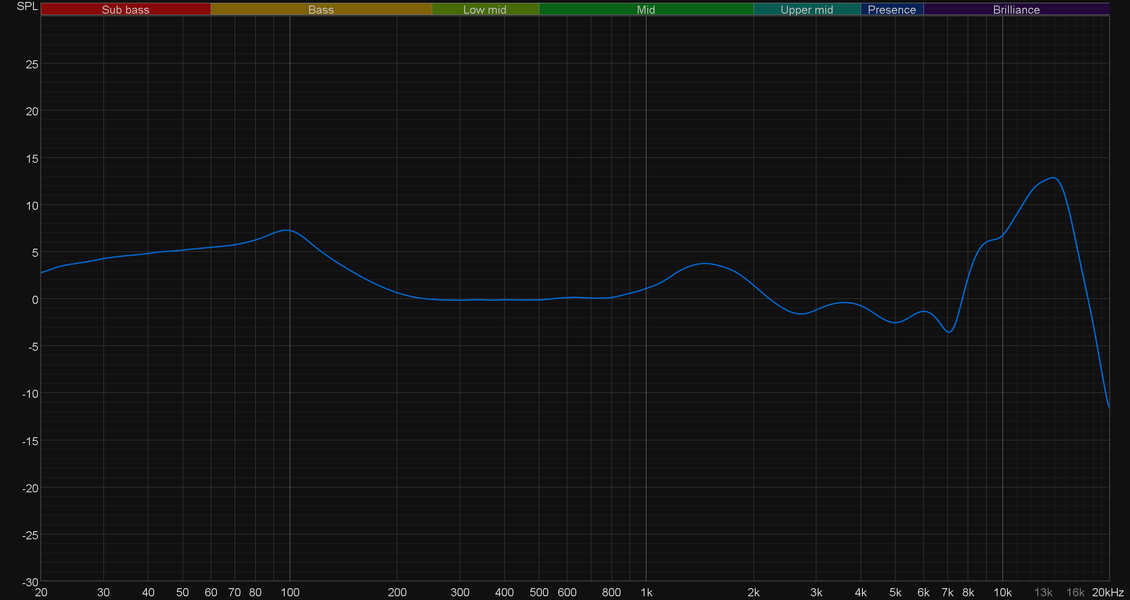Click the 16k frequency label

pyautogui.click(x=1075, y=592)
